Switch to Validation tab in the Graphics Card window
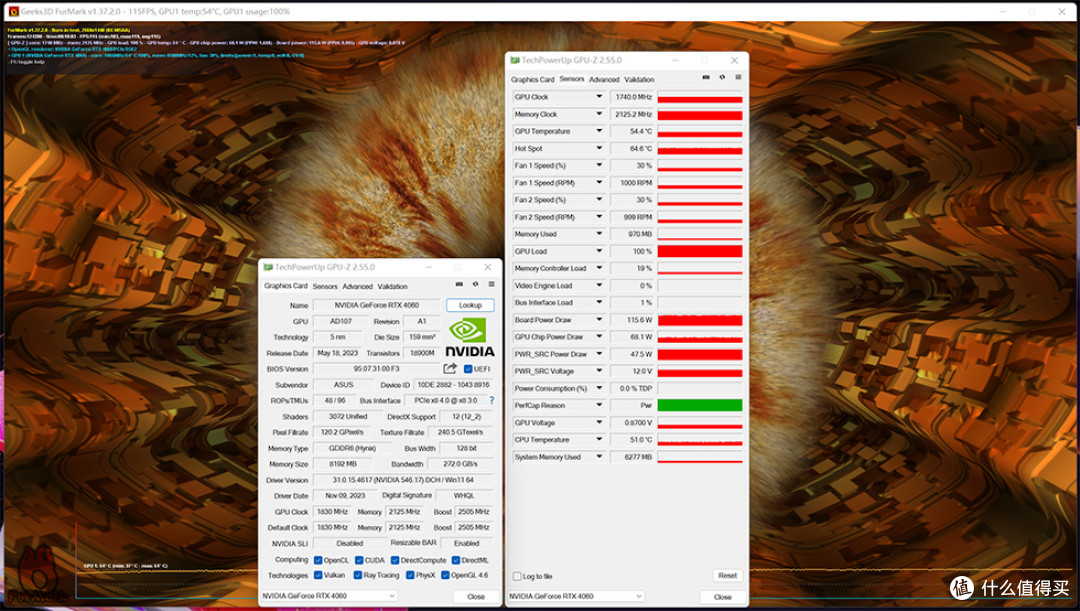The width and height of the screenshot is (1080, 611). pyautogui.click(x=392, y=287)
